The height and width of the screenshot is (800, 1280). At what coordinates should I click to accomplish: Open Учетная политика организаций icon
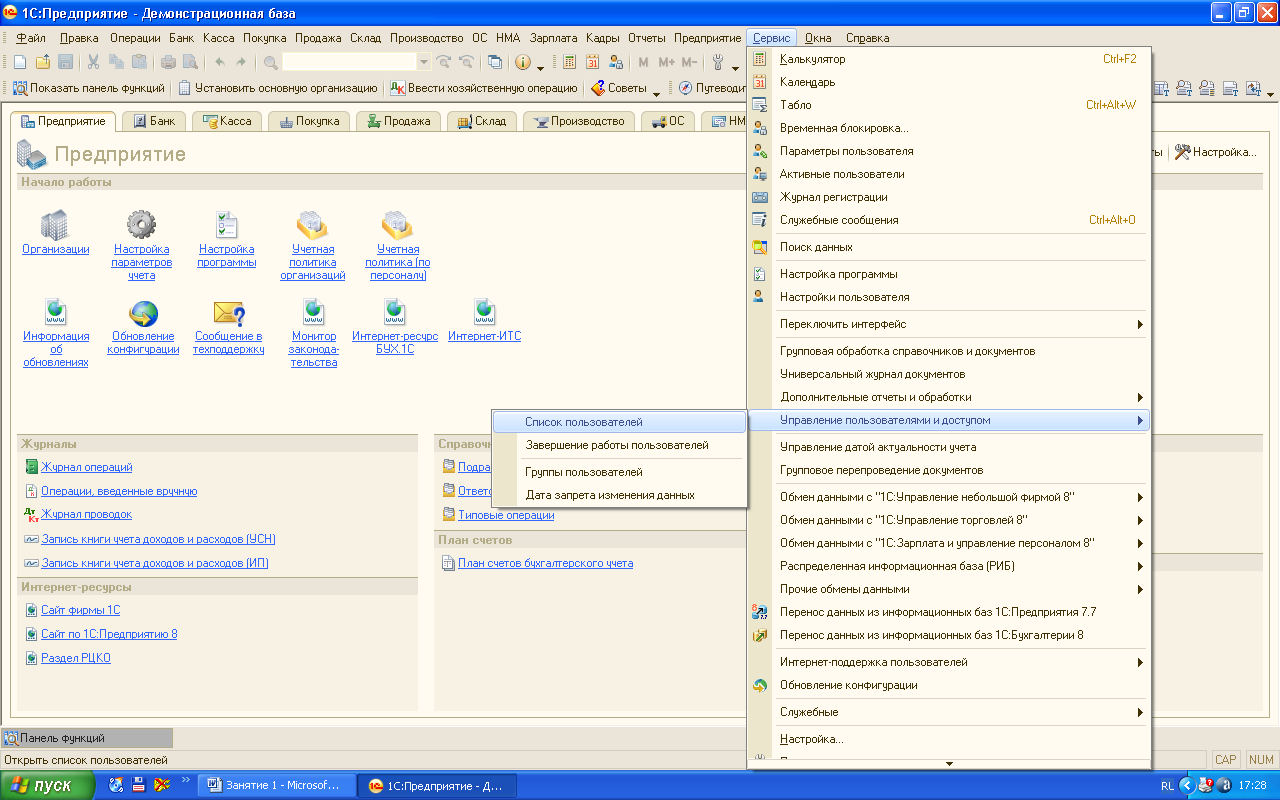[312, 224]
